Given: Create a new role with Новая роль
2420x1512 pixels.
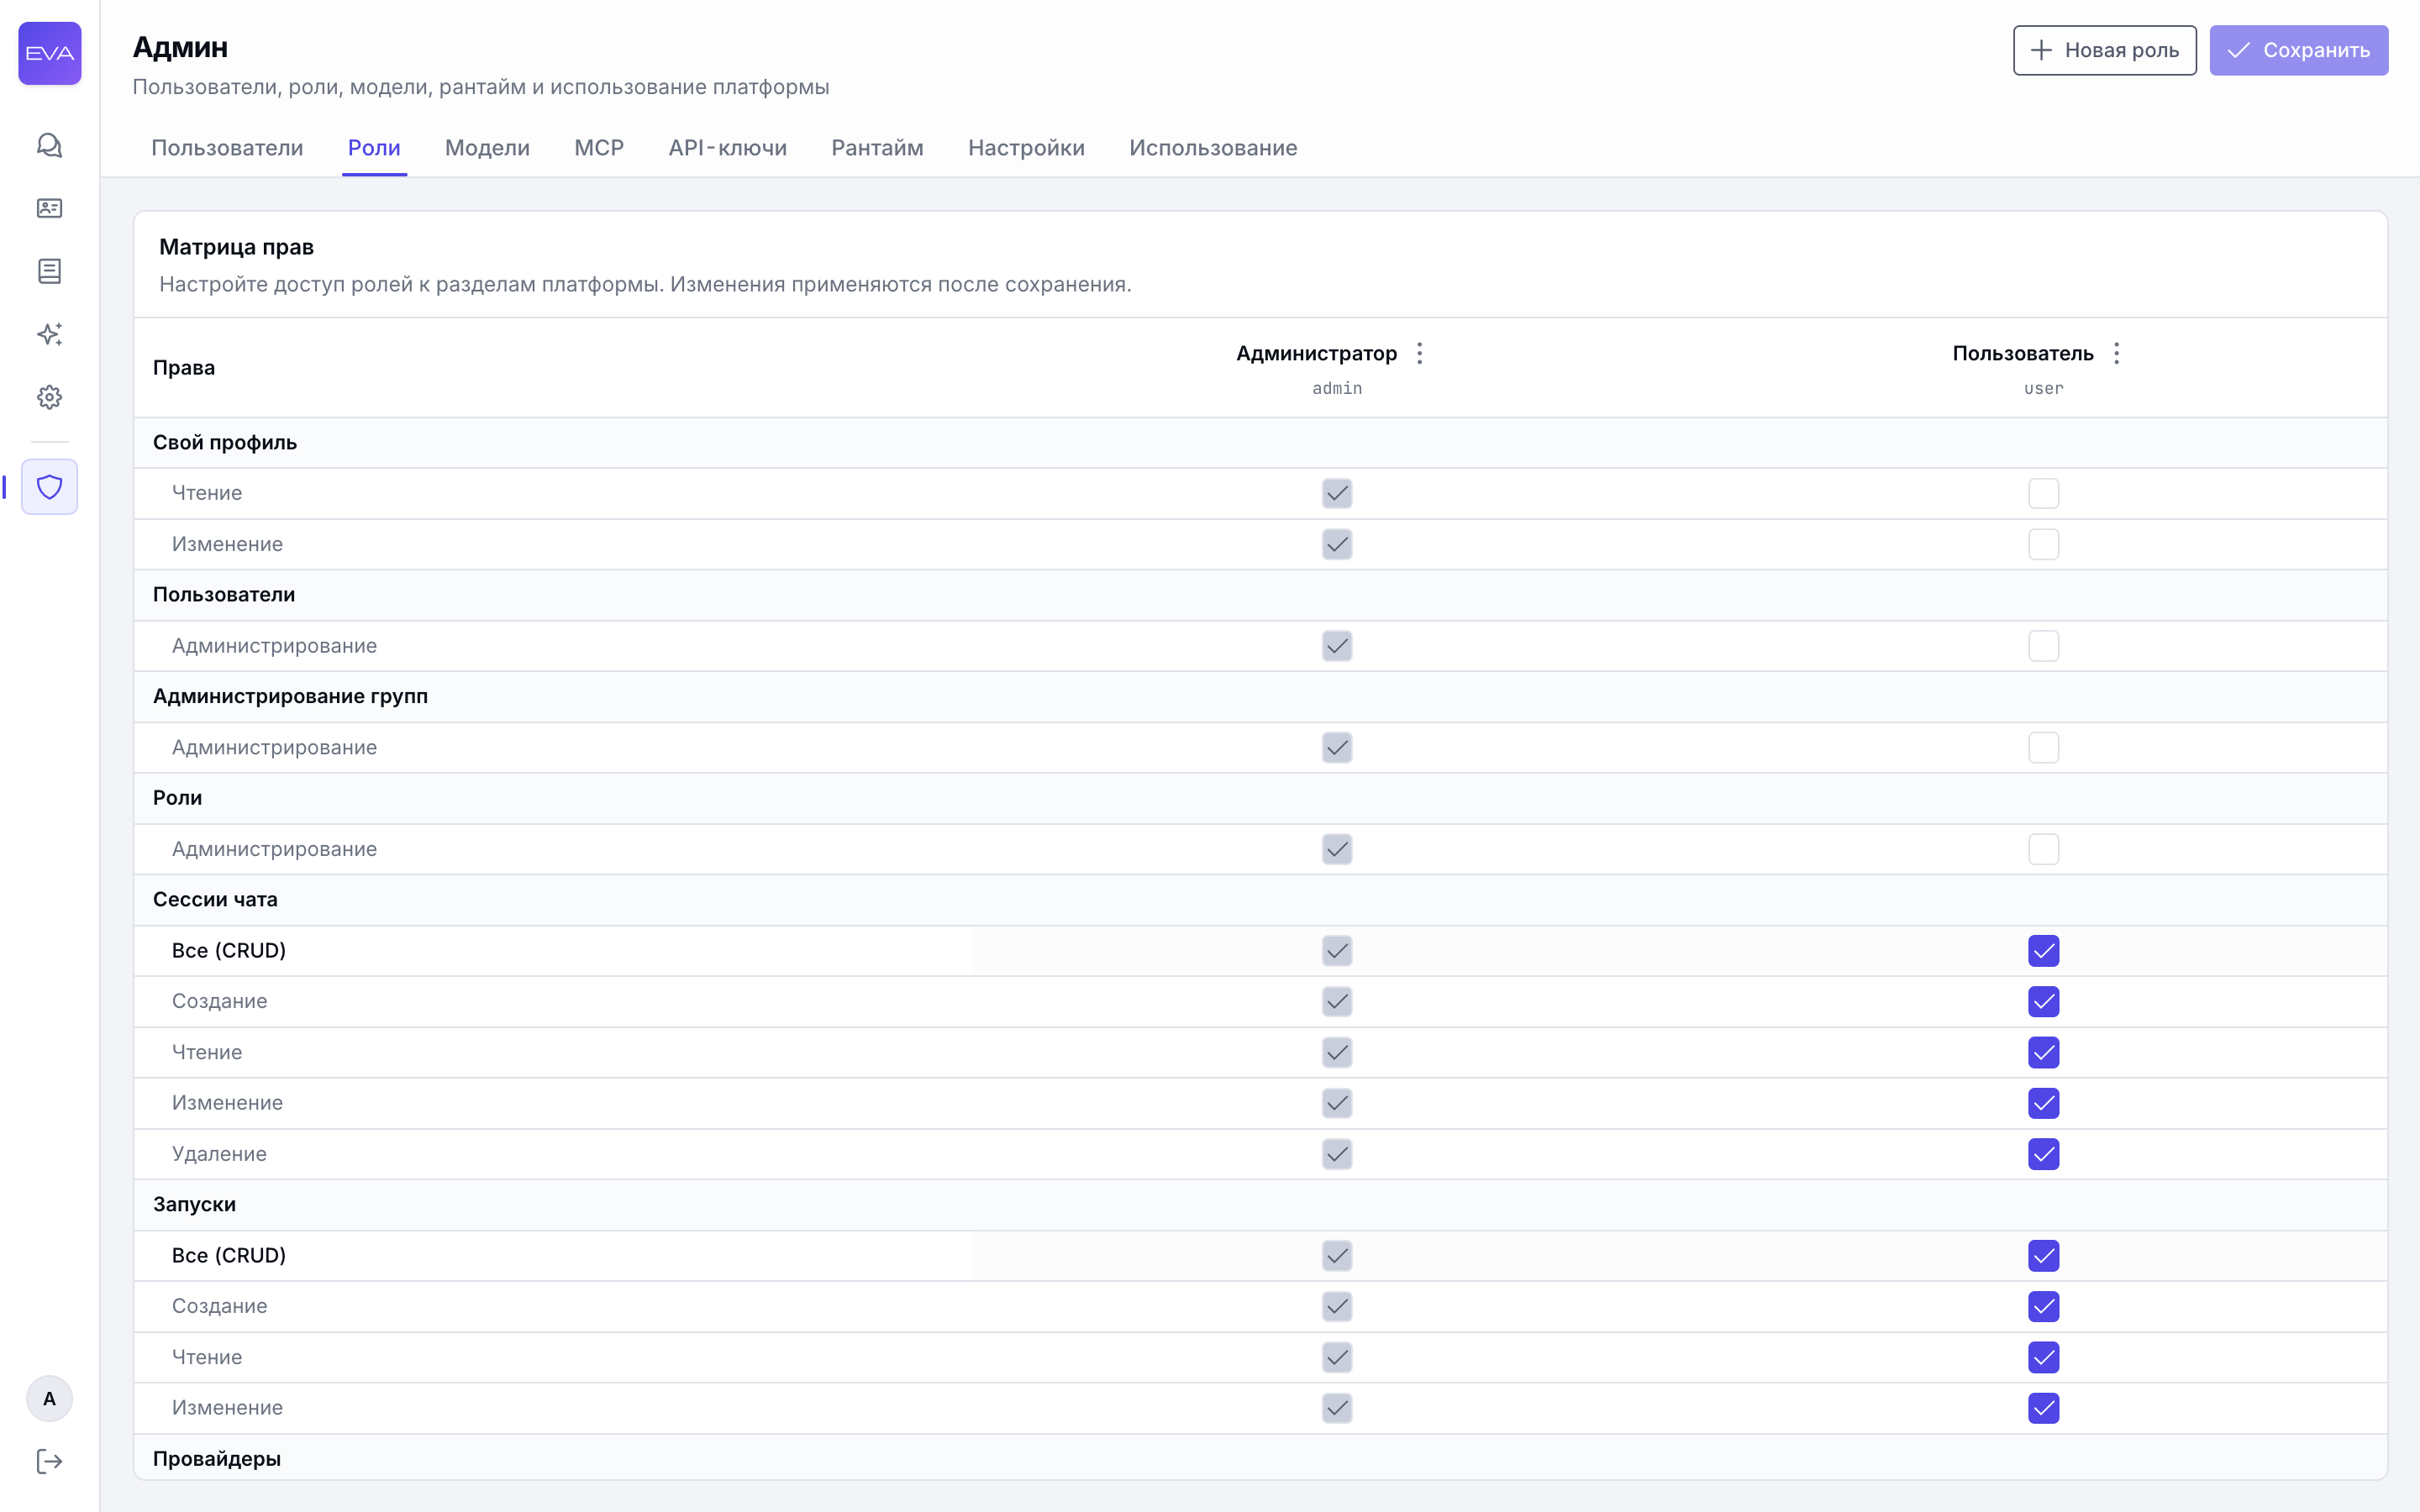Looking at the screenshot, I should (x=2104, y=50).
